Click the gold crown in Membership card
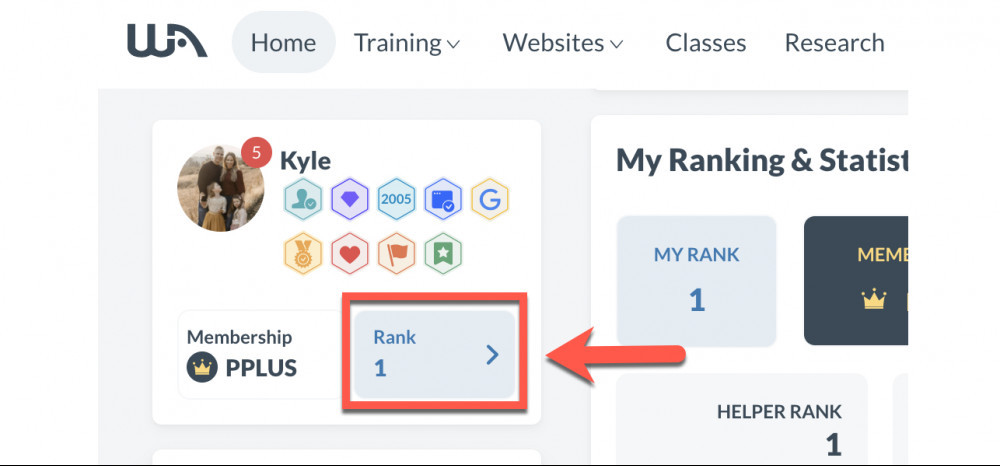 coord(874,298)
